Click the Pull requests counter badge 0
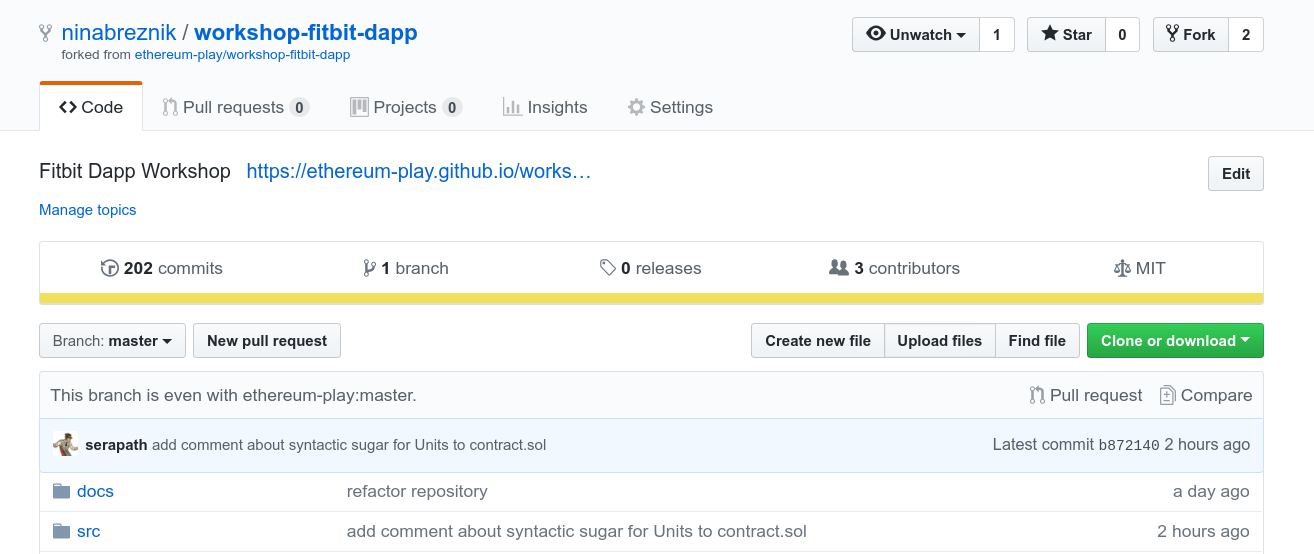The image size is (1314, 554). pos(299,107)
